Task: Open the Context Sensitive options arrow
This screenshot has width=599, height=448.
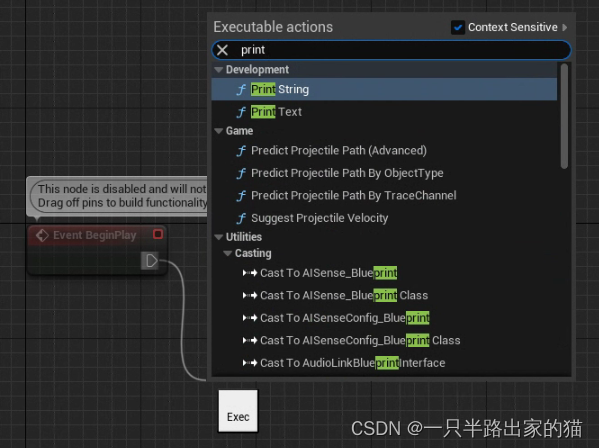Action: pyautogui.click(x=565, y=27)
